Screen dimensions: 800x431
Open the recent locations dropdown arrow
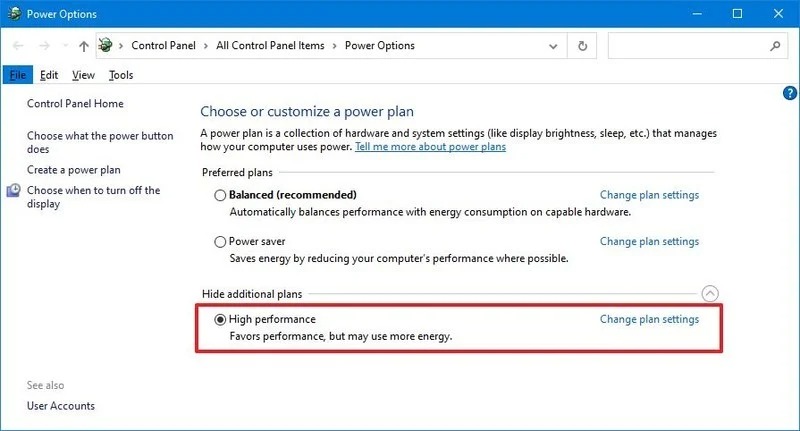(x=65, y=46)
